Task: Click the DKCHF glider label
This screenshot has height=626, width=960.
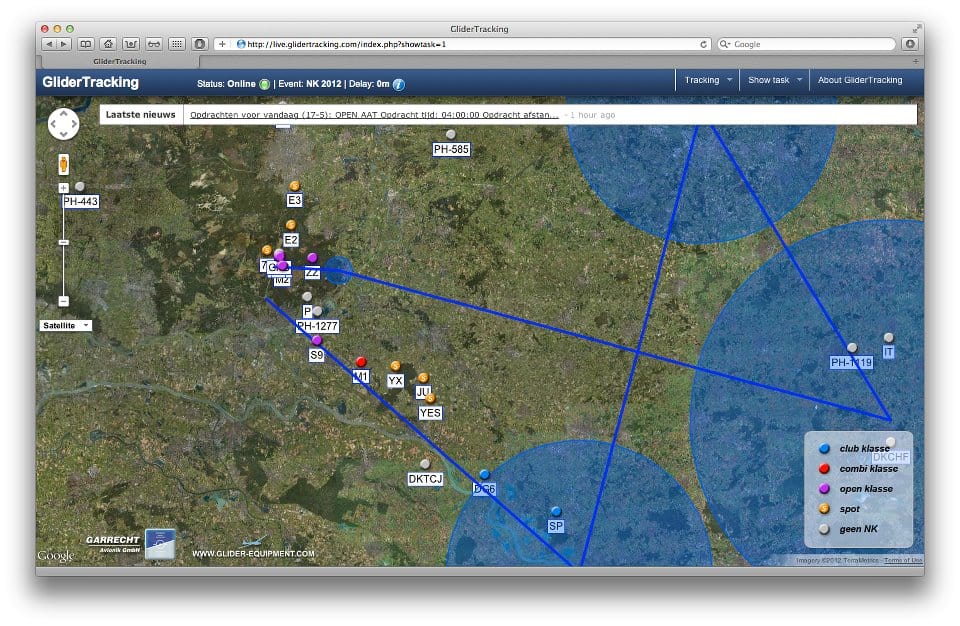Action: point(890,457)
